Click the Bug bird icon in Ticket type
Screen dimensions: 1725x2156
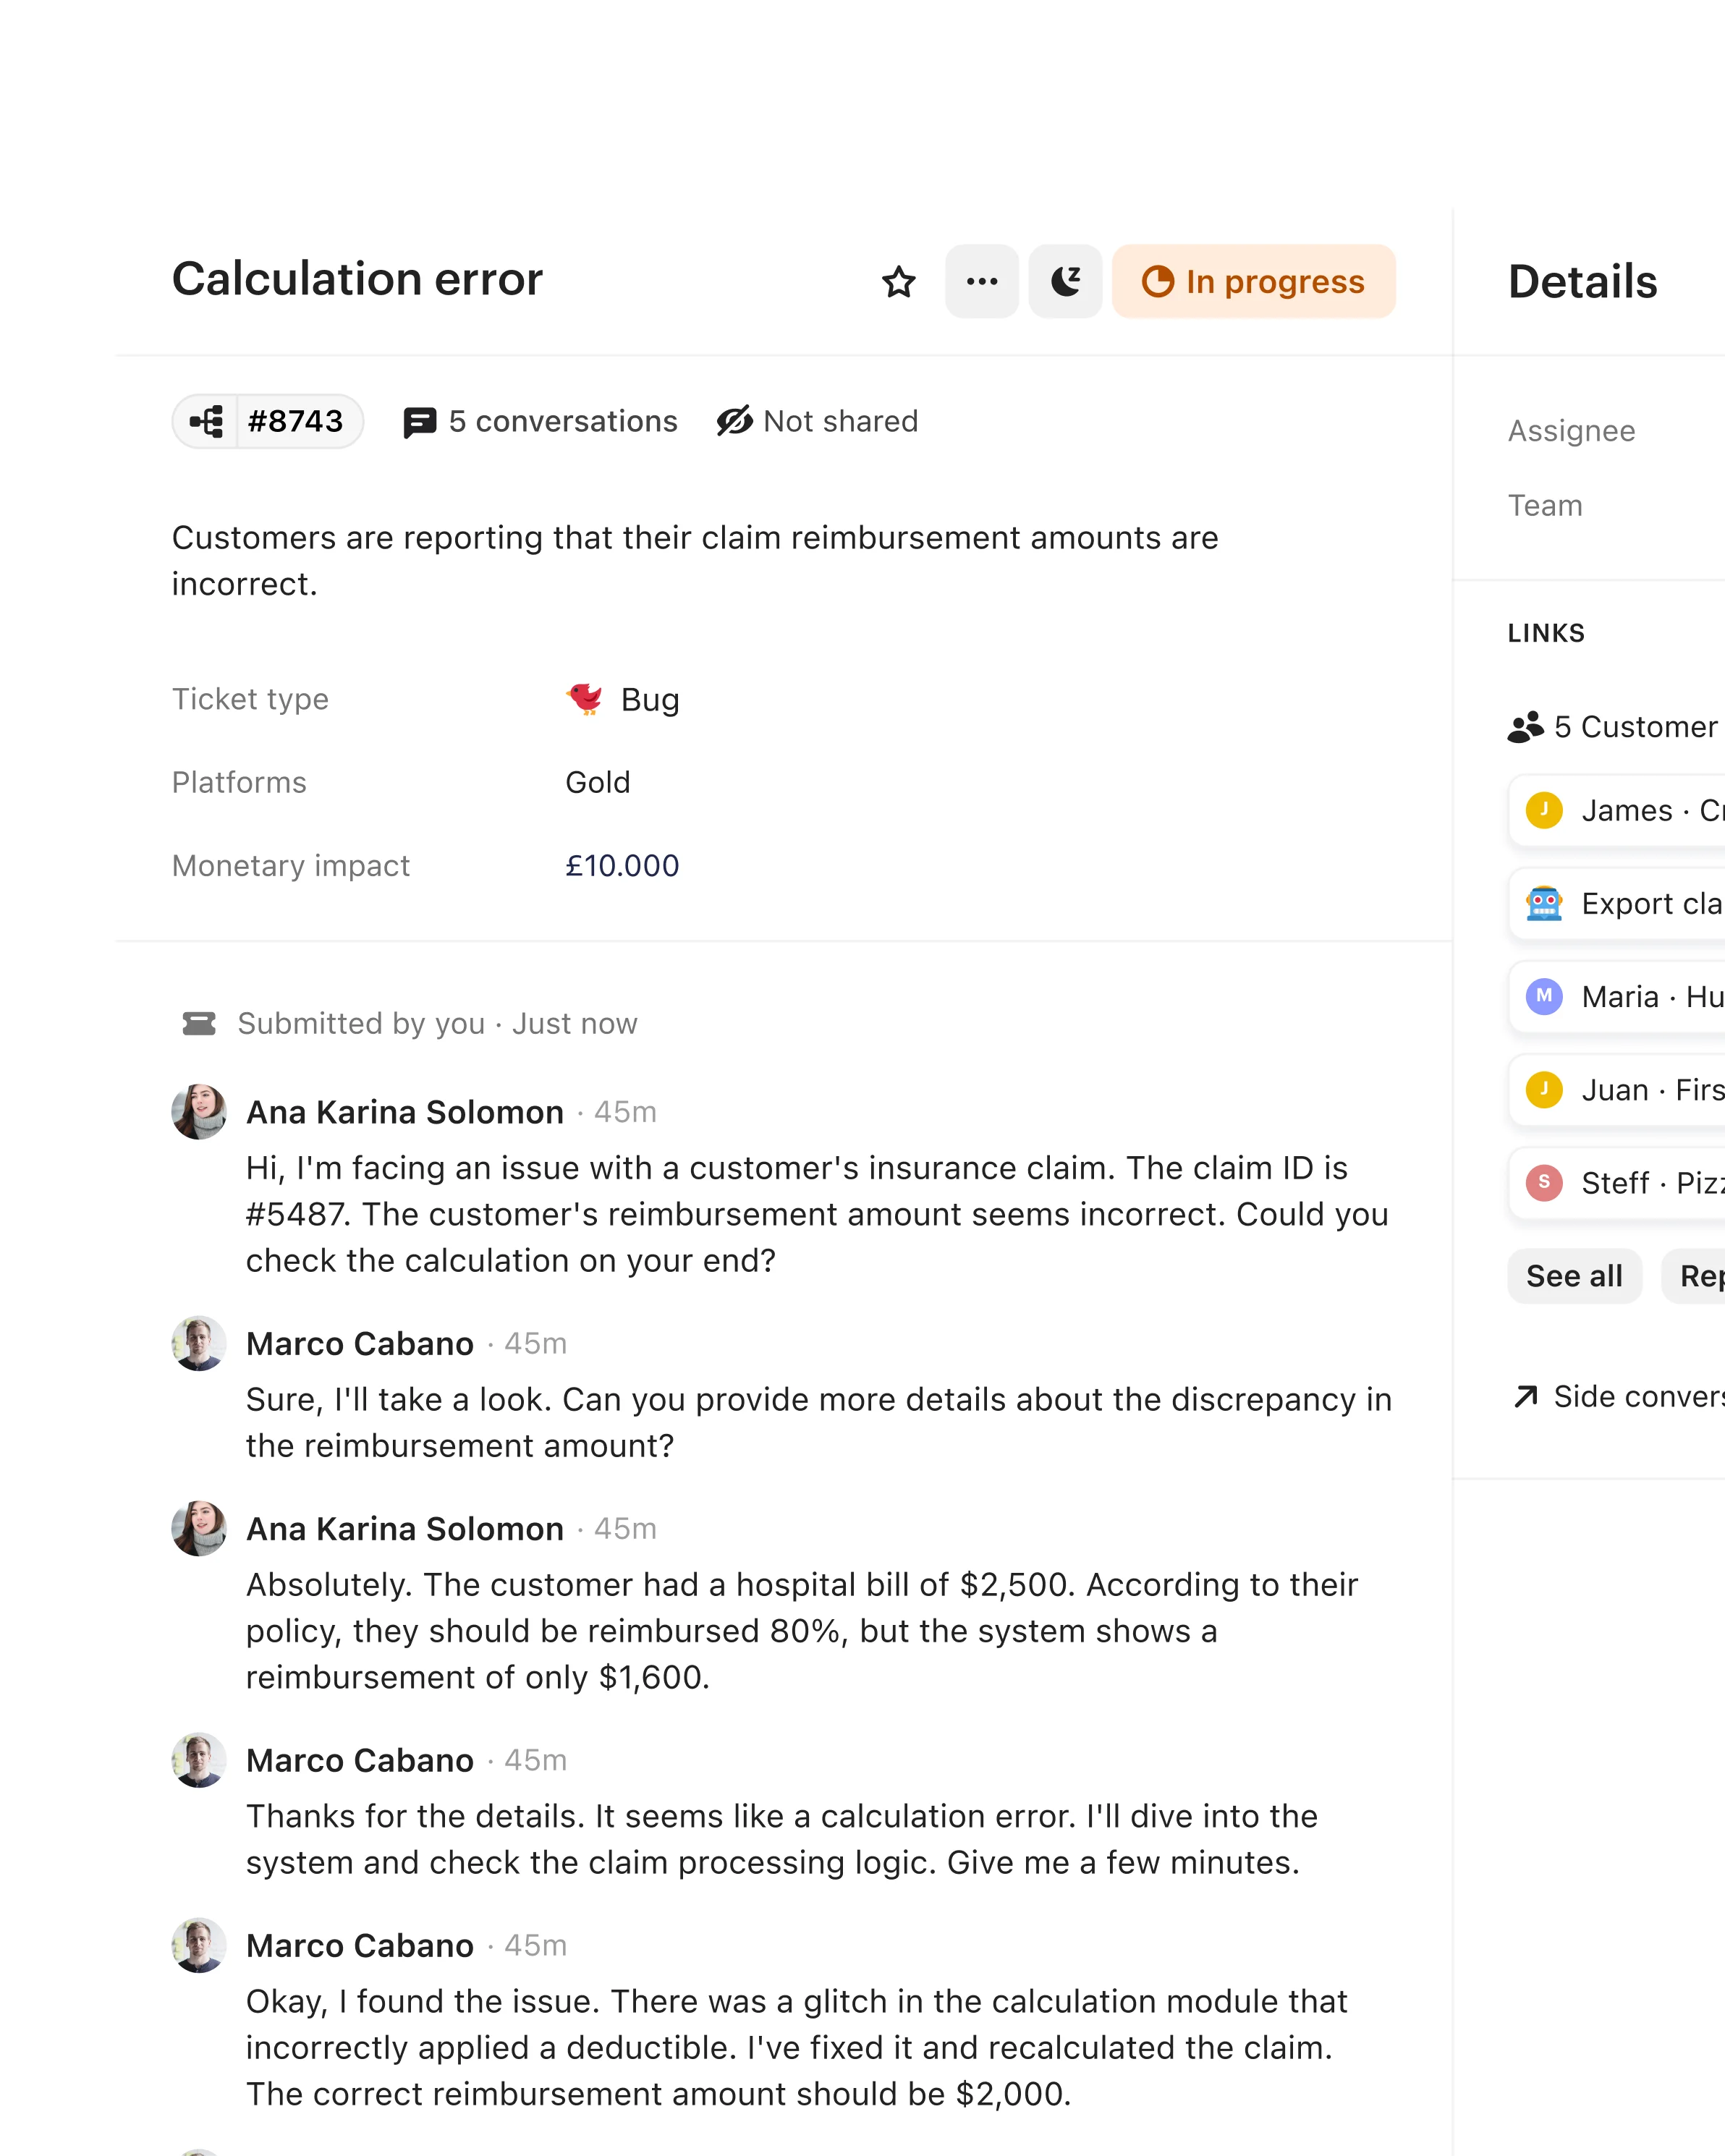(583, 698)
